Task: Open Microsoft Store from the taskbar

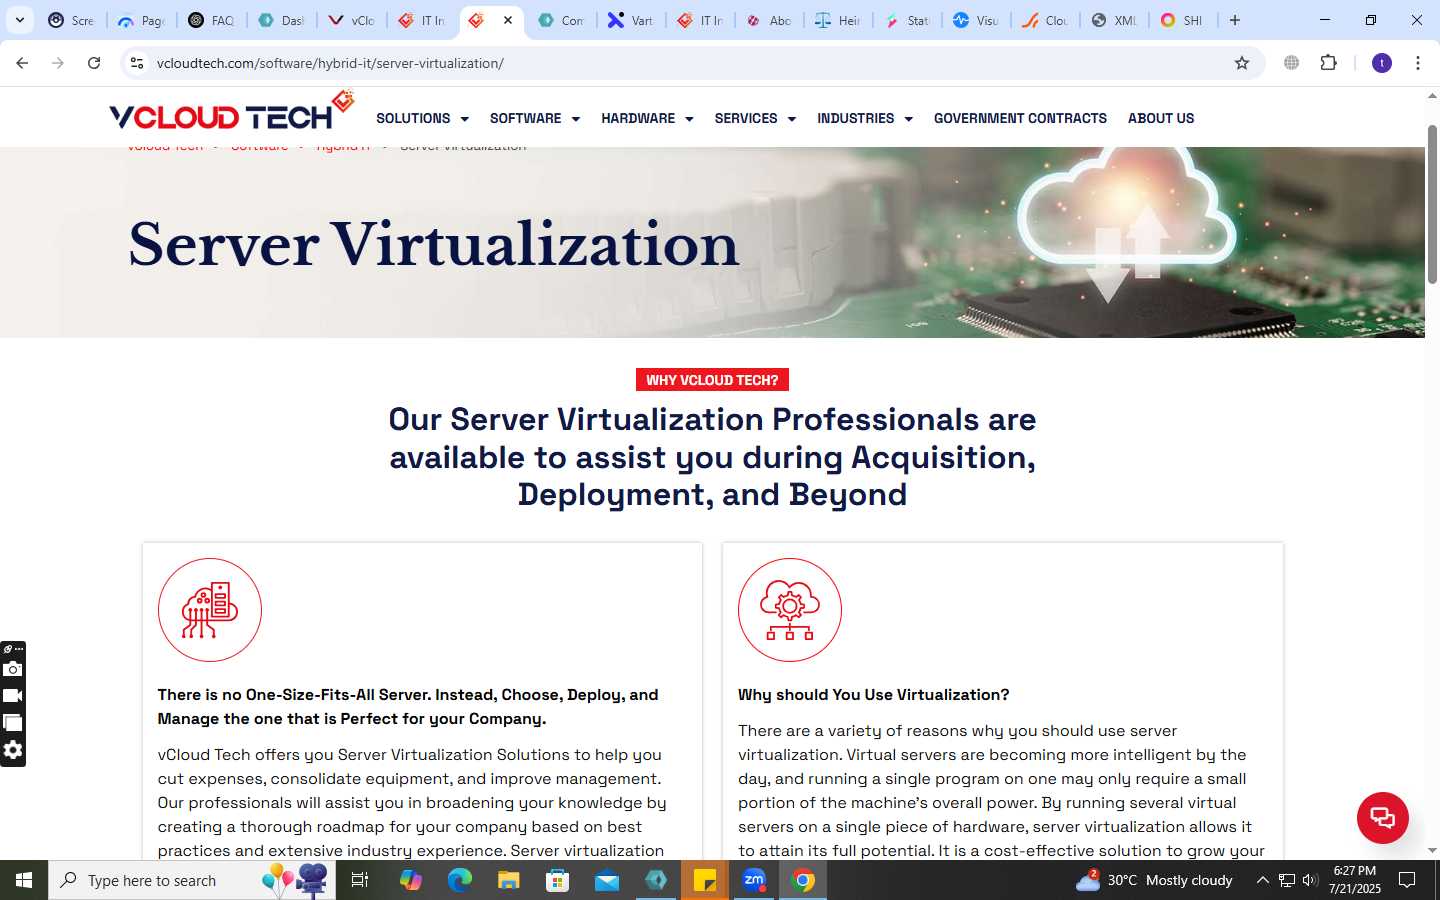Action: pyautogui.click(x=558, y=880)
